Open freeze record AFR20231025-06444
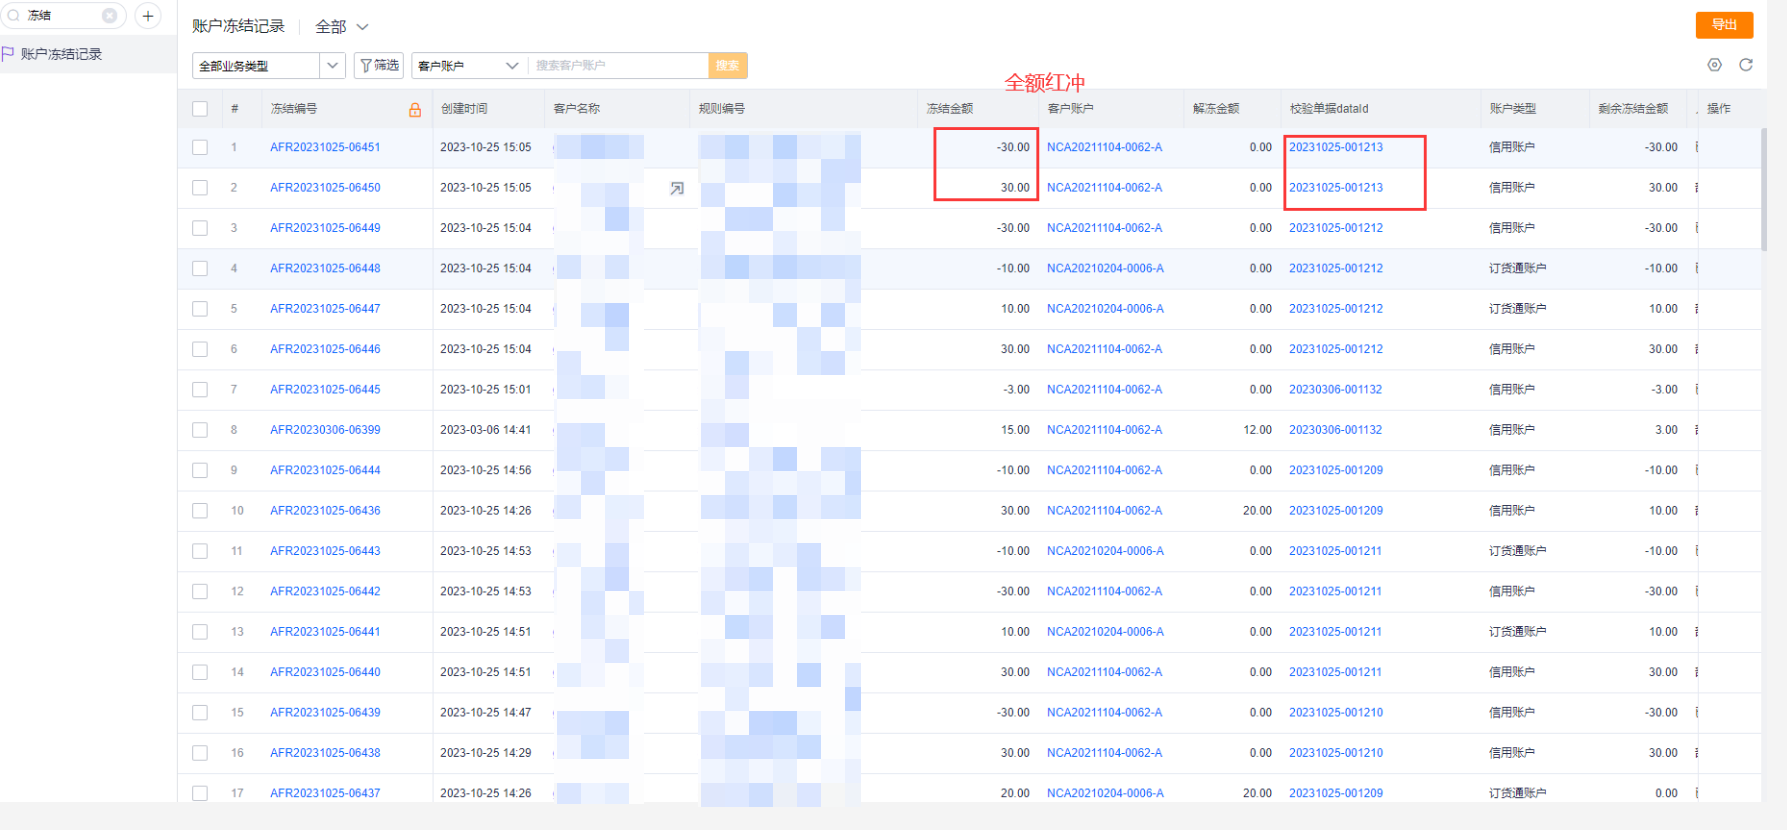 325,470
